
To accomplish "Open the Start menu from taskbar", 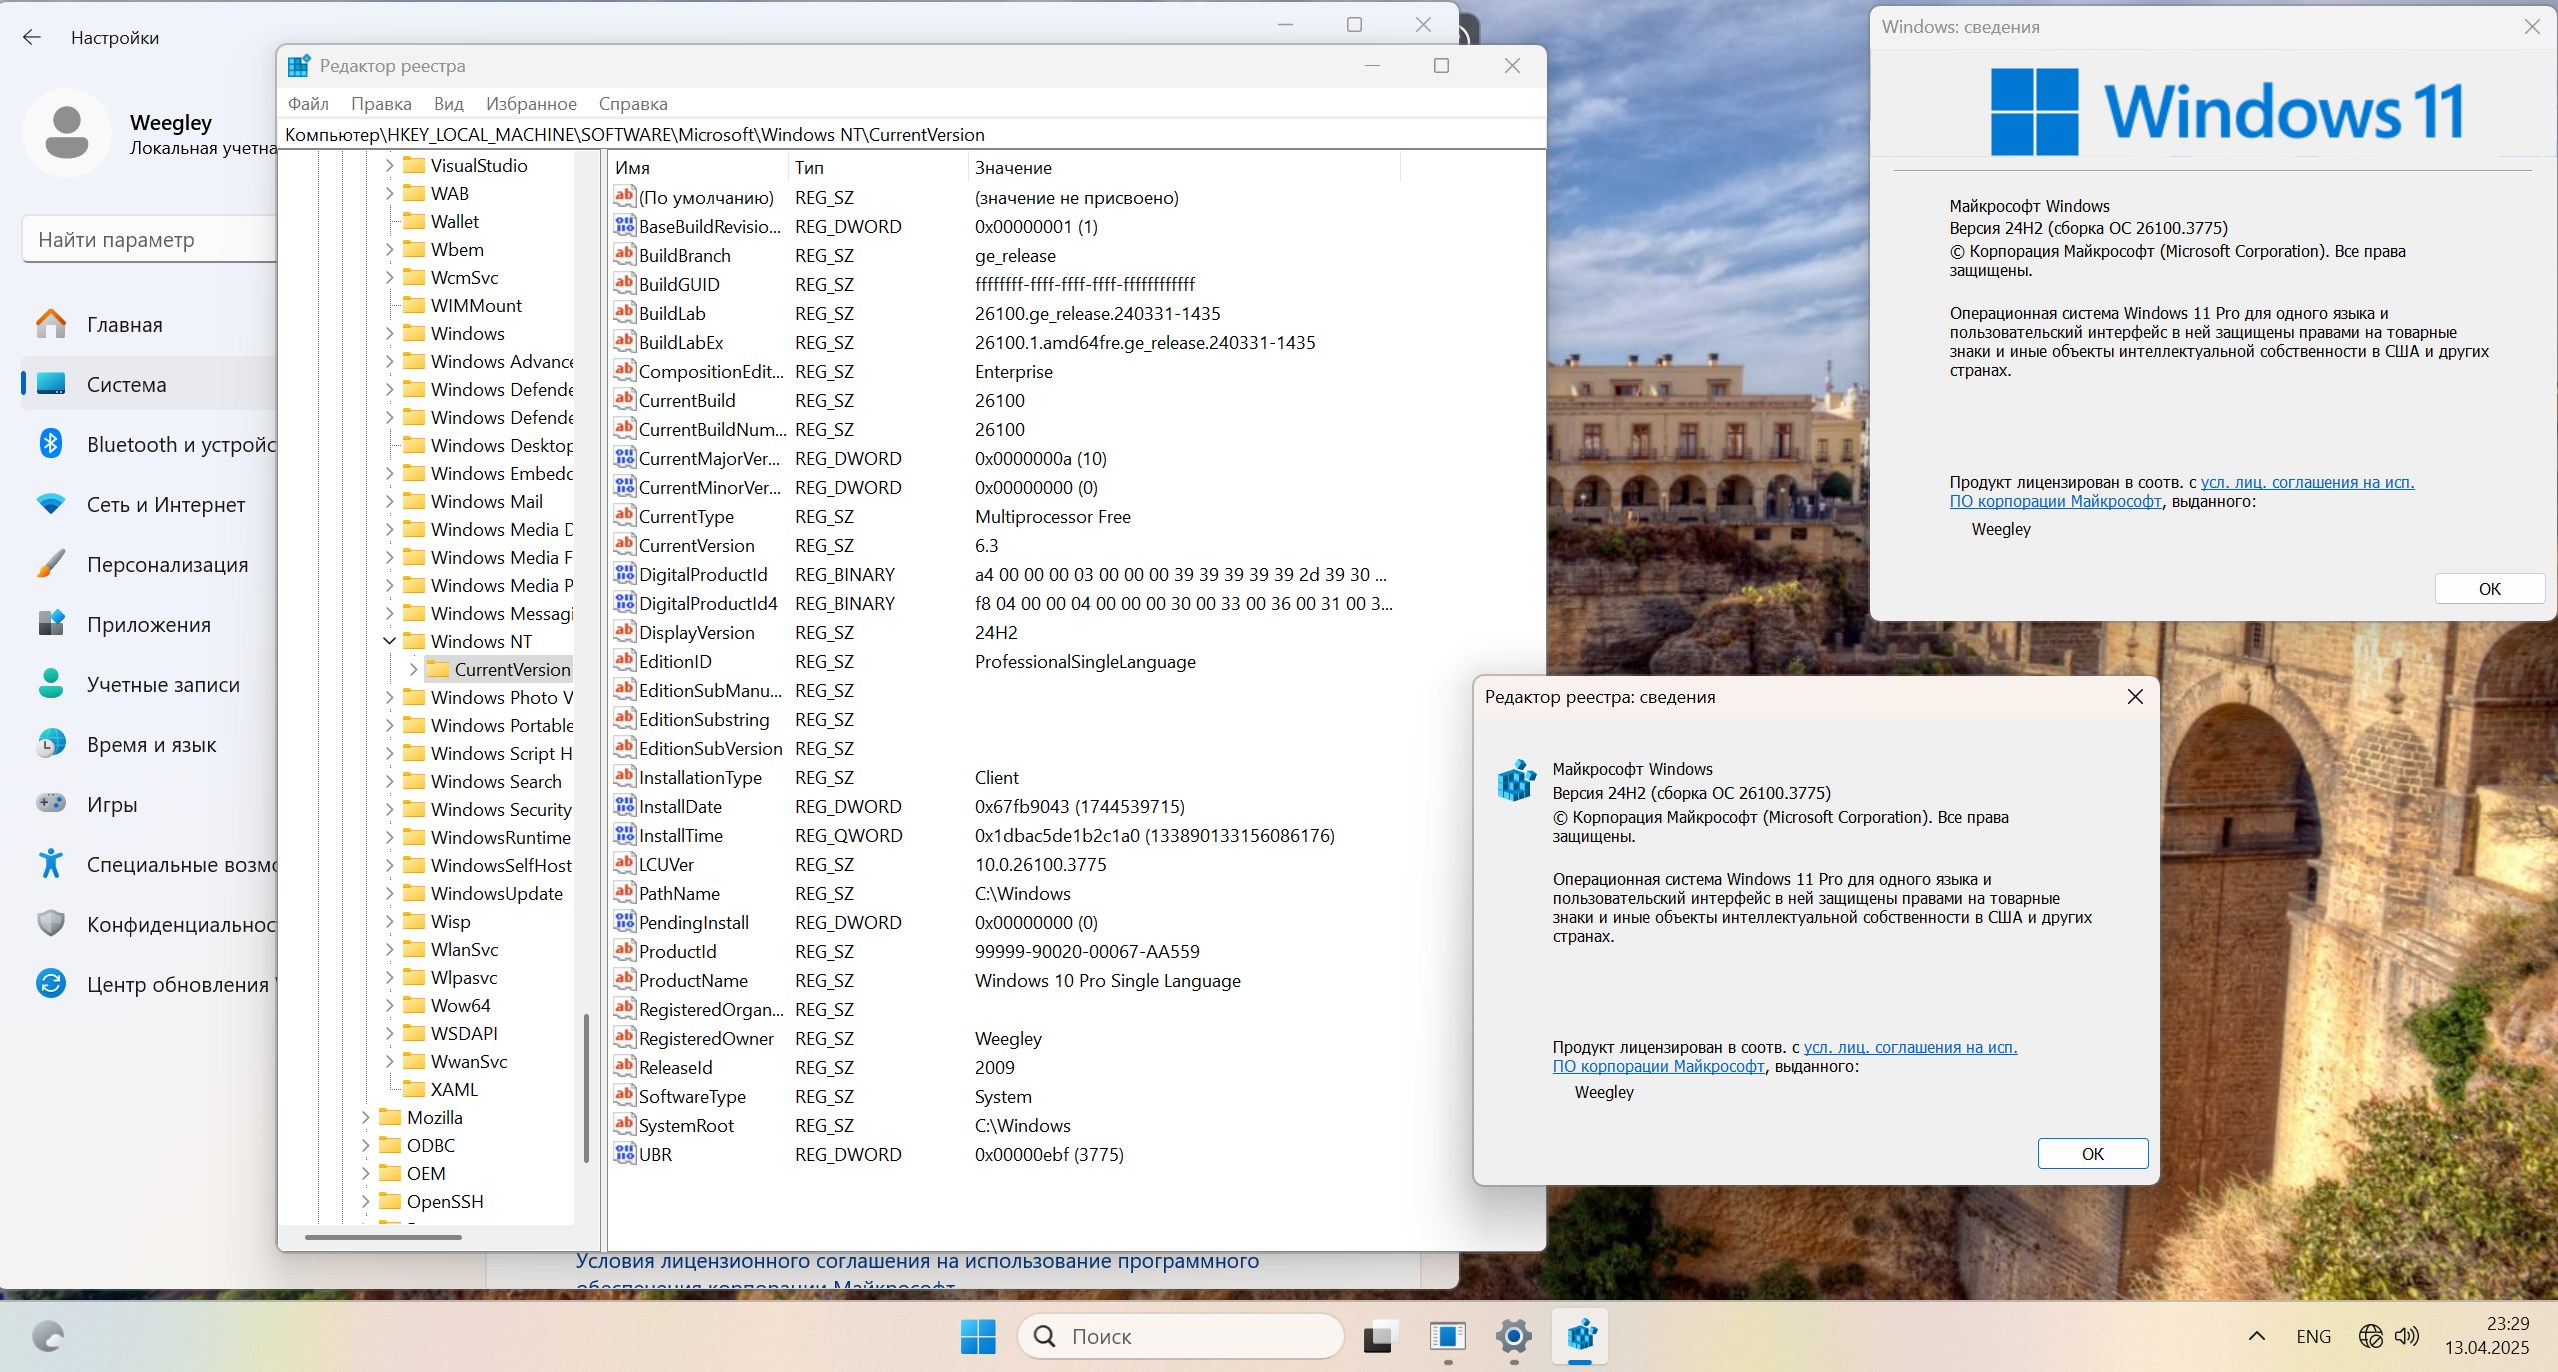I will 977,1335.
